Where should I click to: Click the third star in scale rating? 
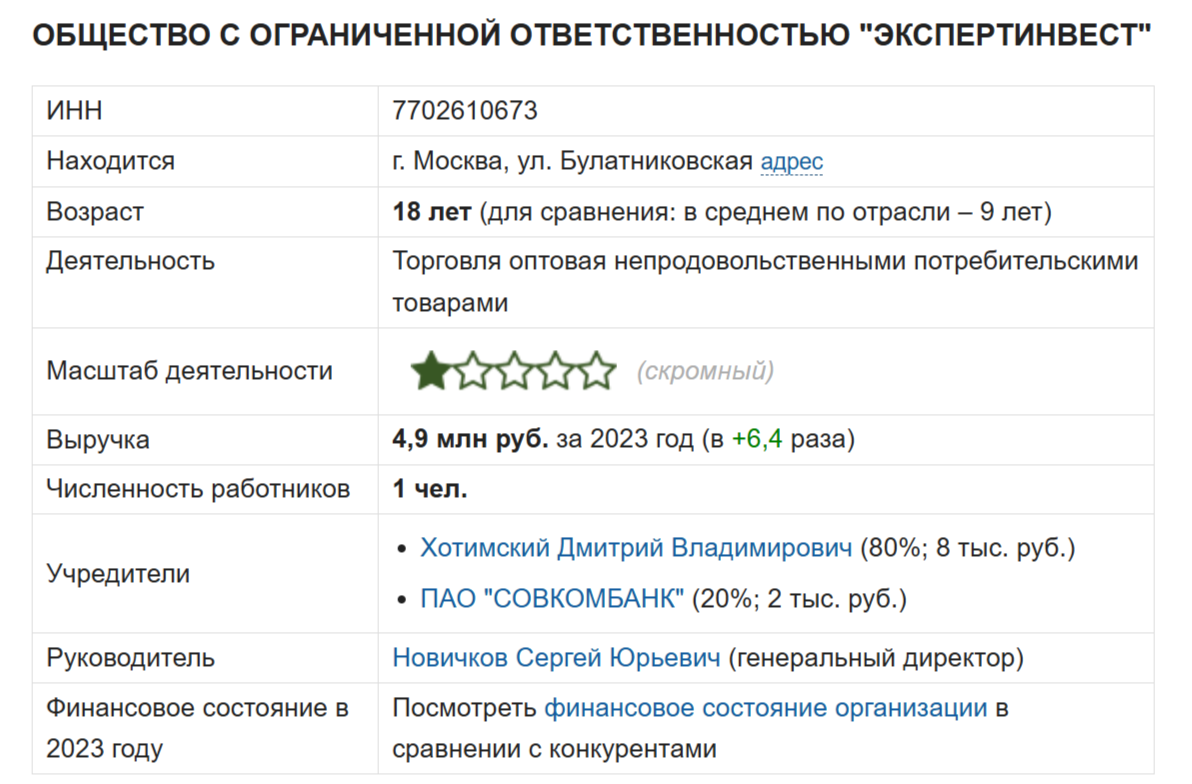(514, 371)
